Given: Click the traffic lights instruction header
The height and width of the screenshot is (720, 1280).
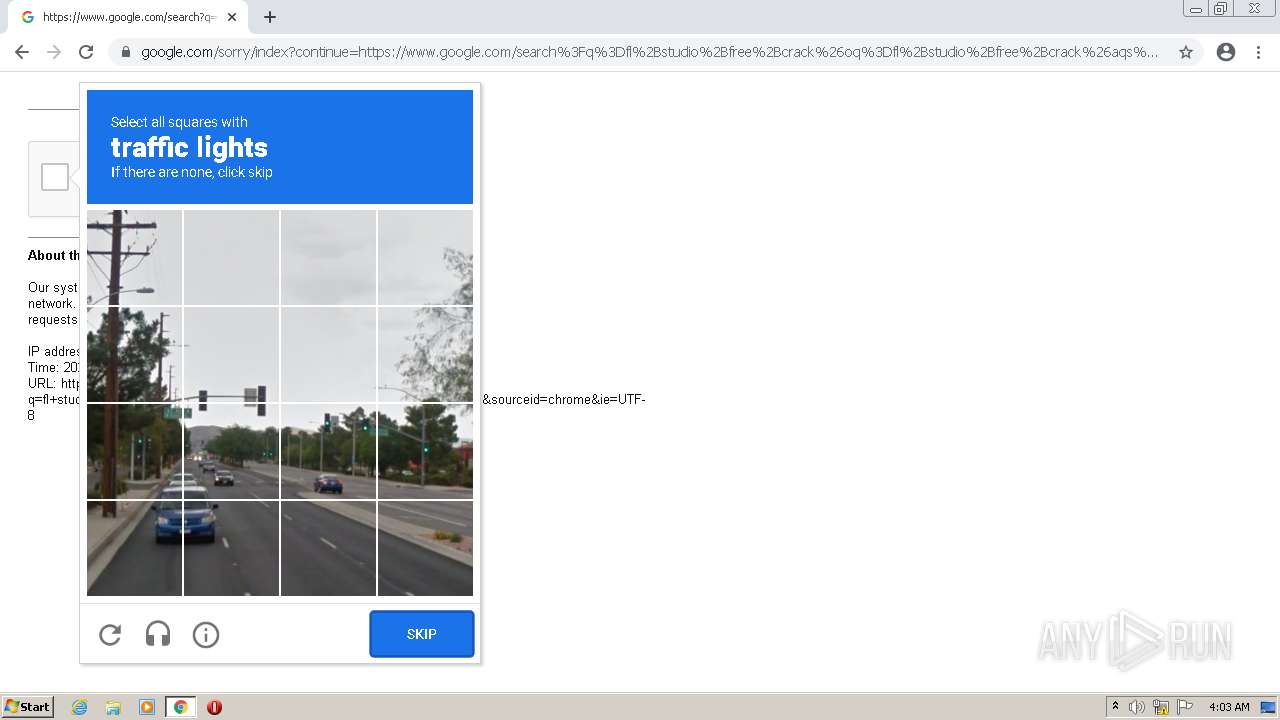Looking at the screenshot, I should [x=280, y=147].
